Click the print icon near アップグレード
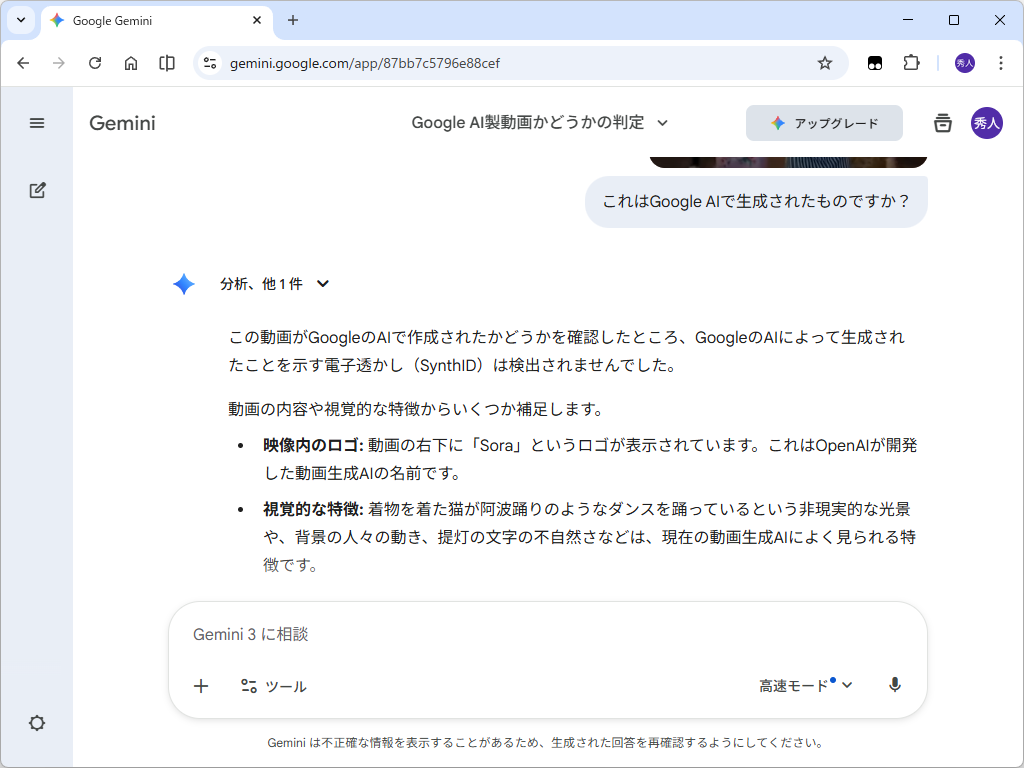Viewport: 1024px width, 768px height. coord(942,123)
